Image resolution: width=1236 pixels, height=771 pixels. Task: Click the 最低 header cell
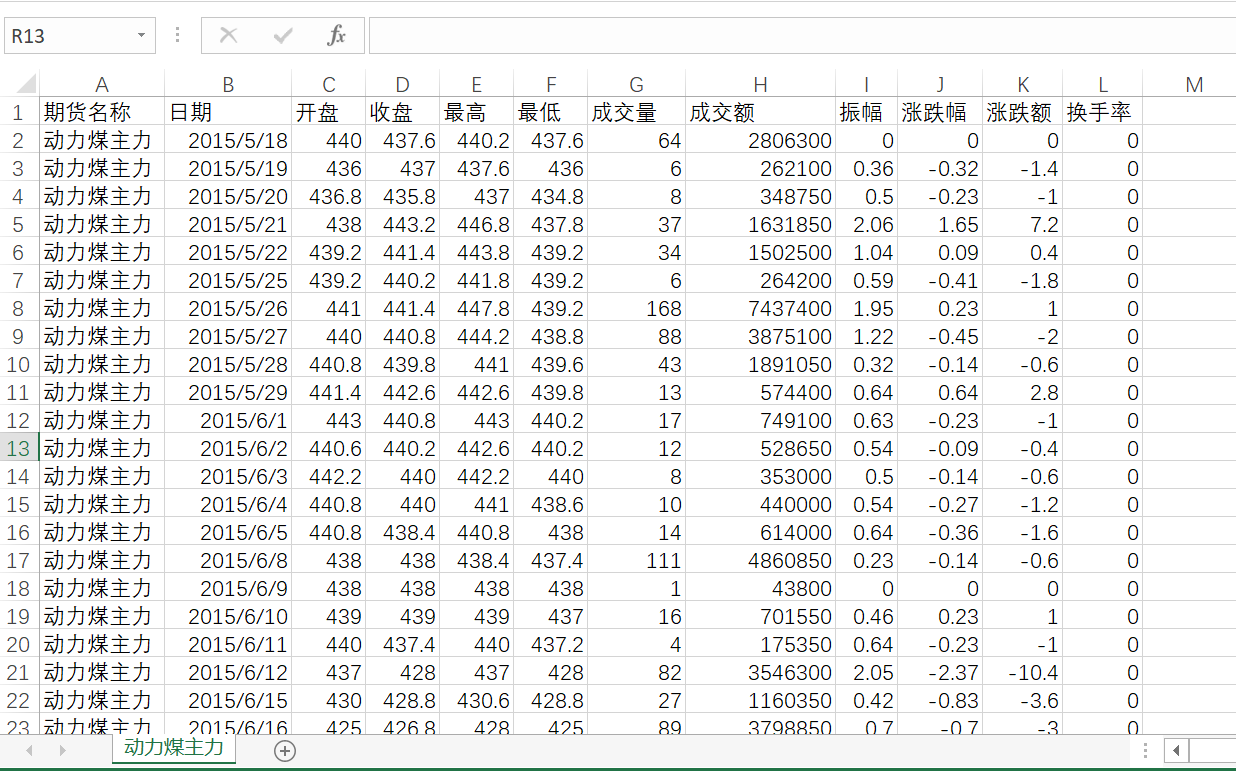coord(551,112)
